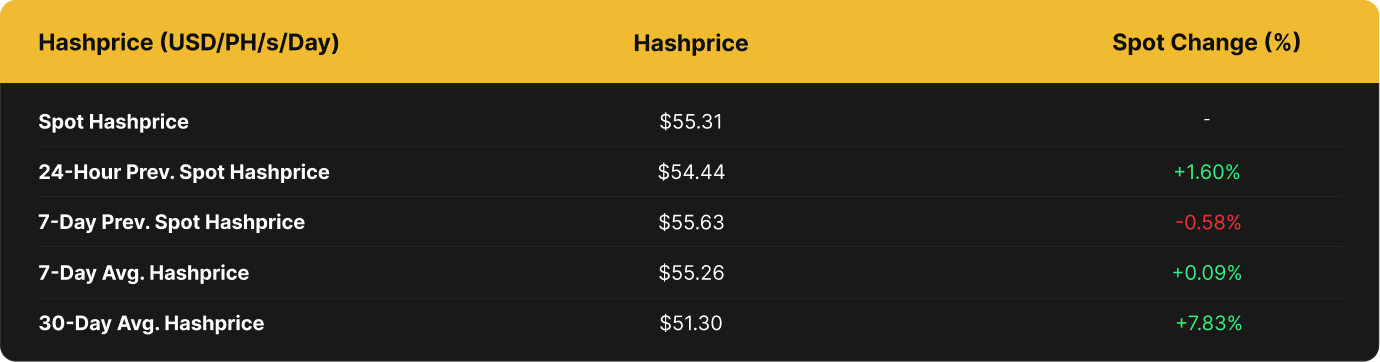The height and width of the screenshot is (362, 1380).
Task: Click the red -0.58% change value
Action: point(1207,222)
